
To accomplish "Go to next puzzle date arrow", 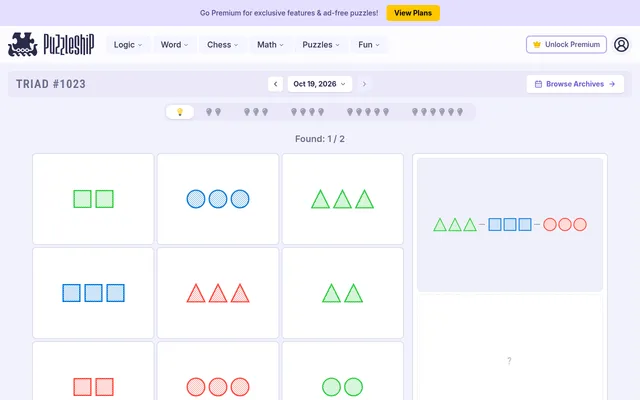I will coord(364,84).
